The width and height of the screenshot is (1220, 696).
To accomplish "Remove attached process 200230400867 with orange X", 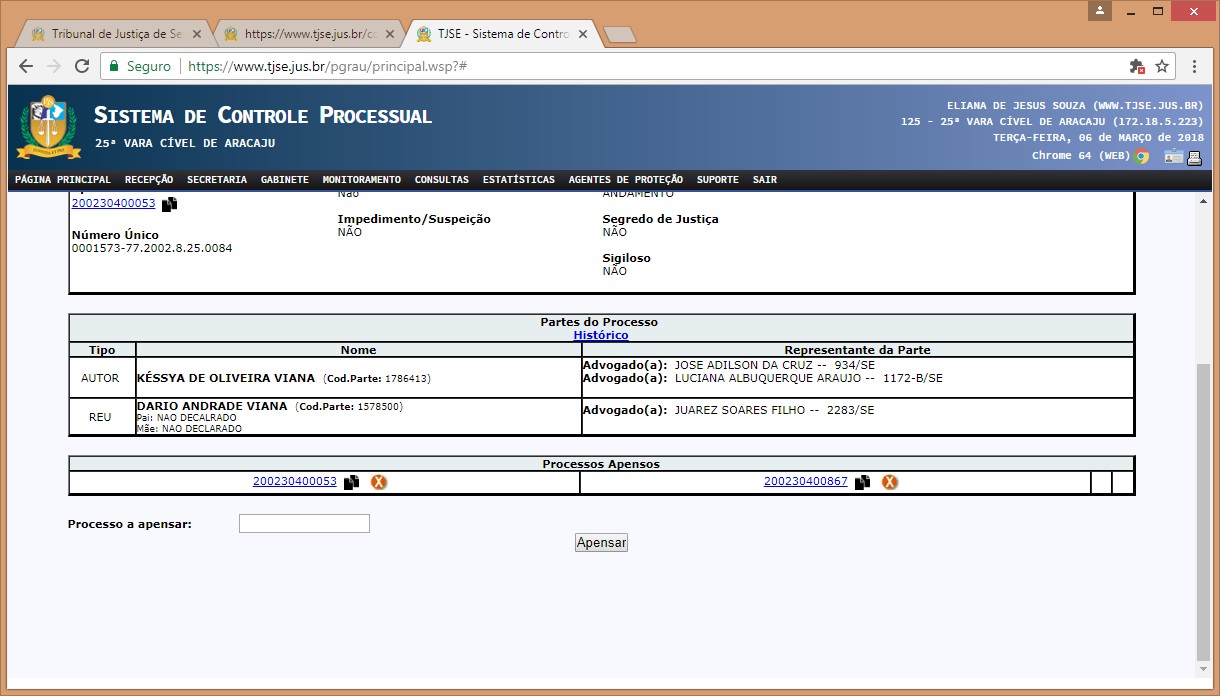I will [x=889, y=482].
